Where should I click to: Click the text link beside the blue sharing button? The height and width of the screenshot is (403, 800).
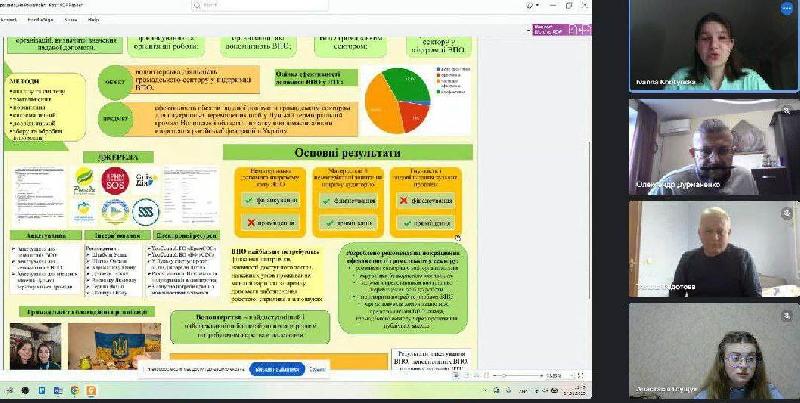click(x=317, y=369)
